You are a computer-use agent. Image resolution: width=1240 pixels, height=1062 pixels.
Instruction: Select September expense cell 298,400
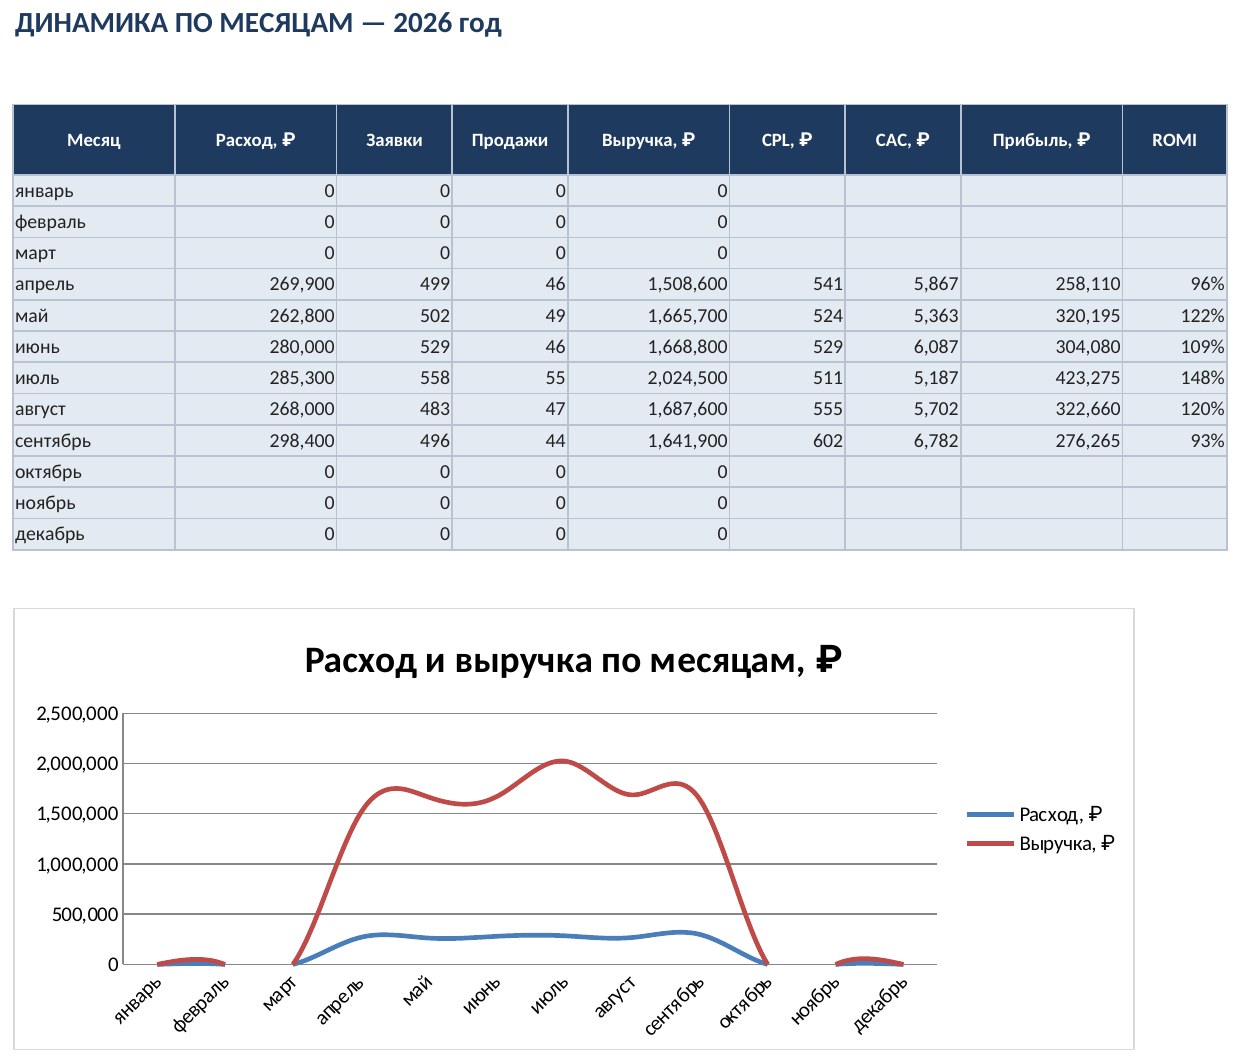point(256,441)
